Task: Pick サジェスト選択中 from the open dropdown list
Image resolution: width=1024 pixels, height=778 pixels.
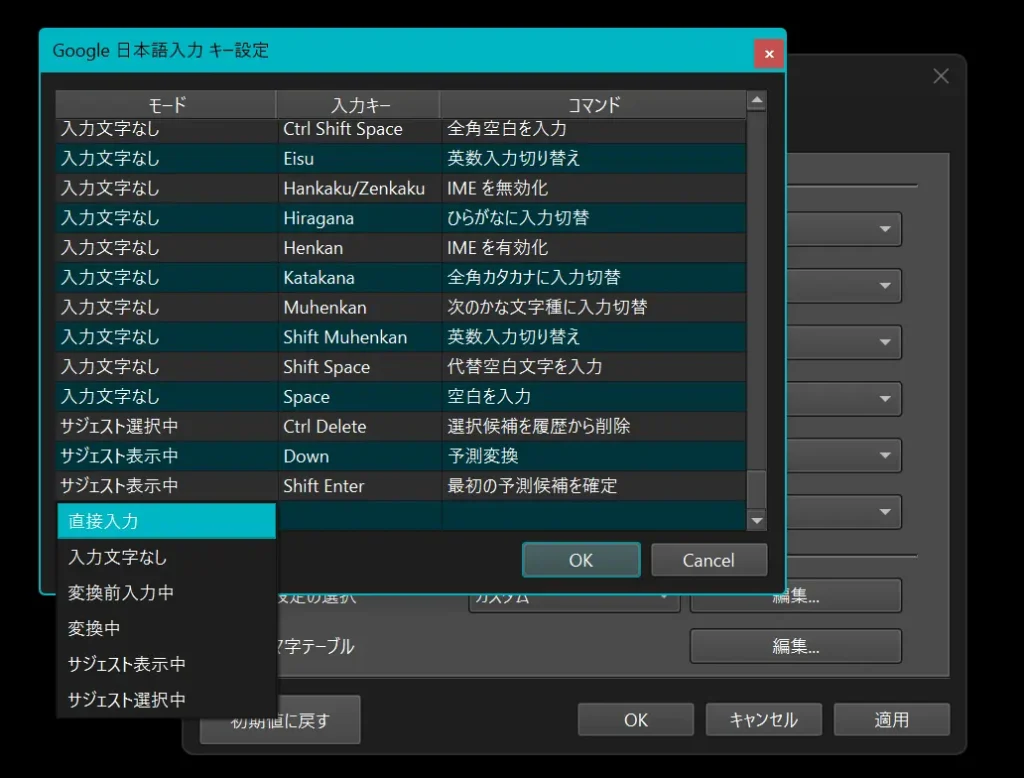Action: 167,700
